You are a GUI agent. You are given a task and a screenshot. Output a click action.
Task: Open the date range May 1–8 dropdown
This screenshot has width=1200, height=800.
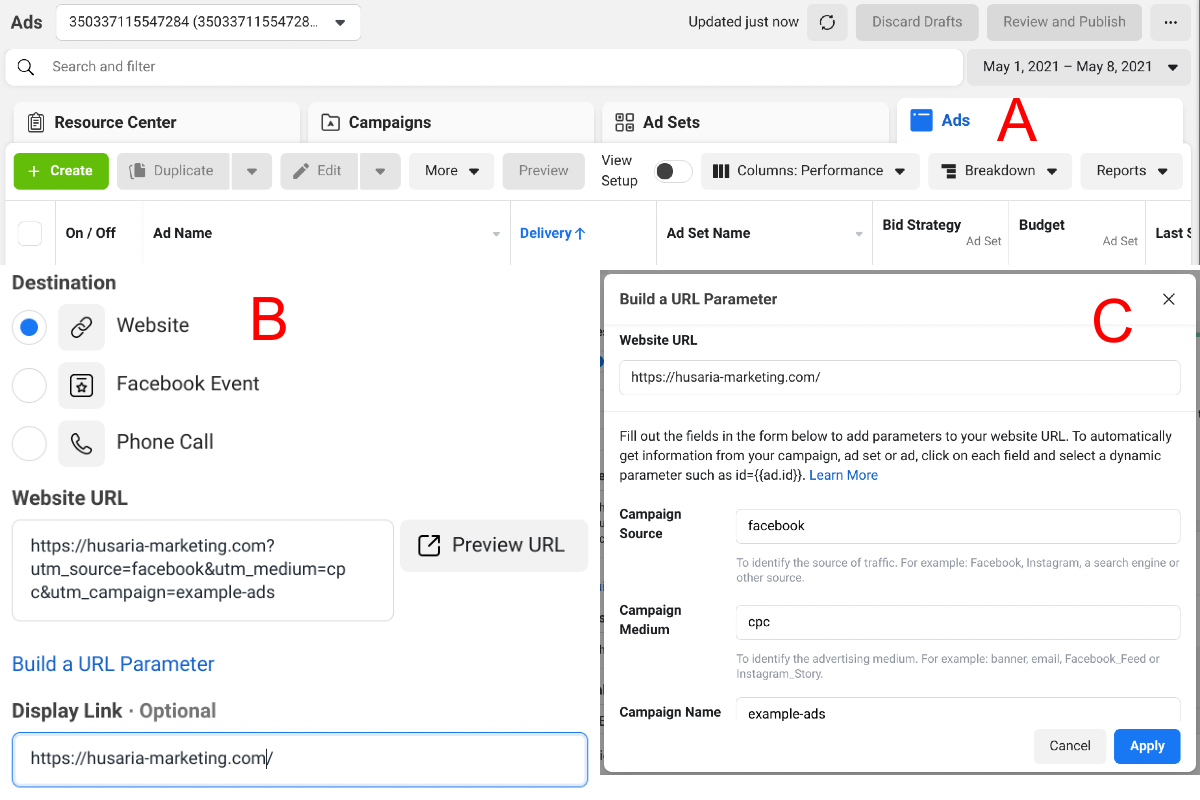[x=1078, y=67]
